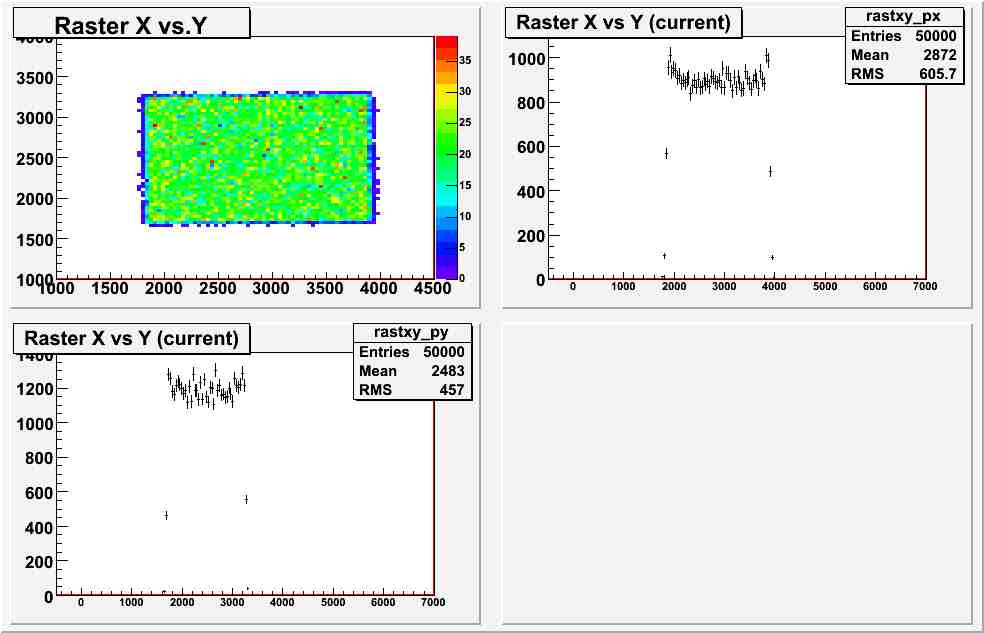
Task: Click the 7000 label on the rastxy_px X axis
Action: [925, 286]
